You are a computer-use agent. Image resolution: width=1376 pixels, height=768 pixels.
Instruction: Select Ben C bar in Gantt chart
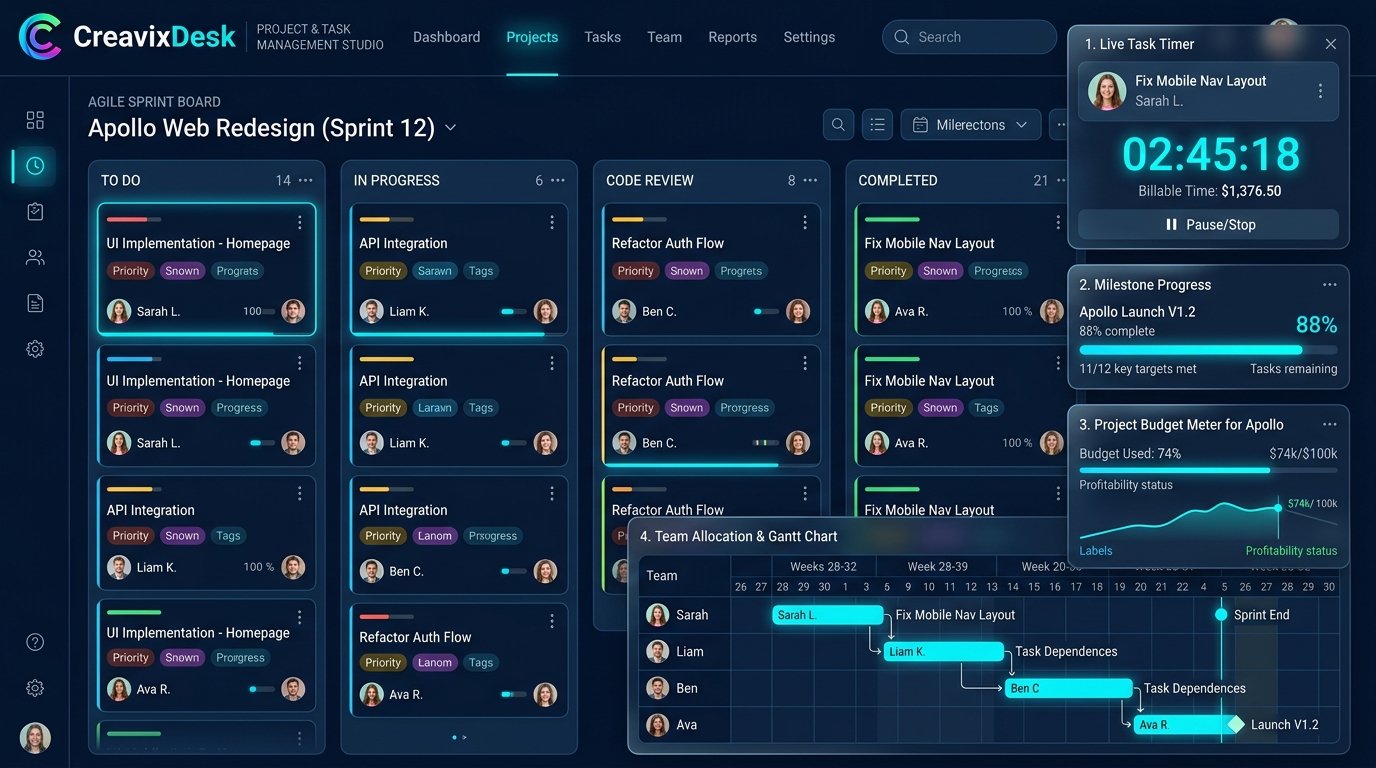tap(1068, 688)
